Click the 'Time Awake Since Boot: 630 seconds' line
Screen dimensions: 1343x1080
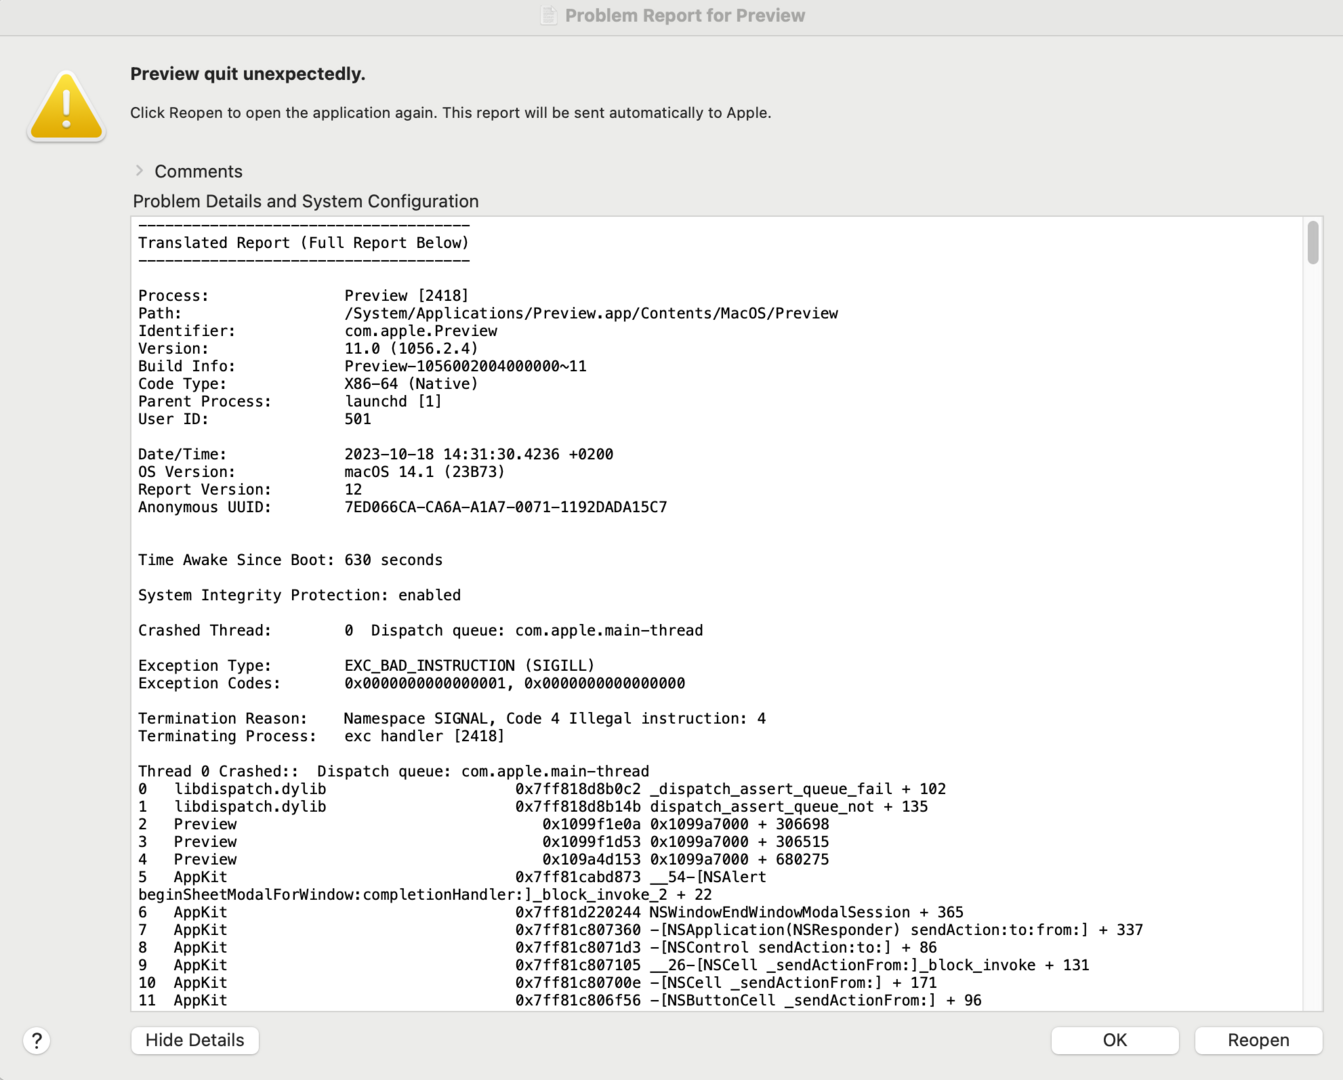tap(290, 560)
